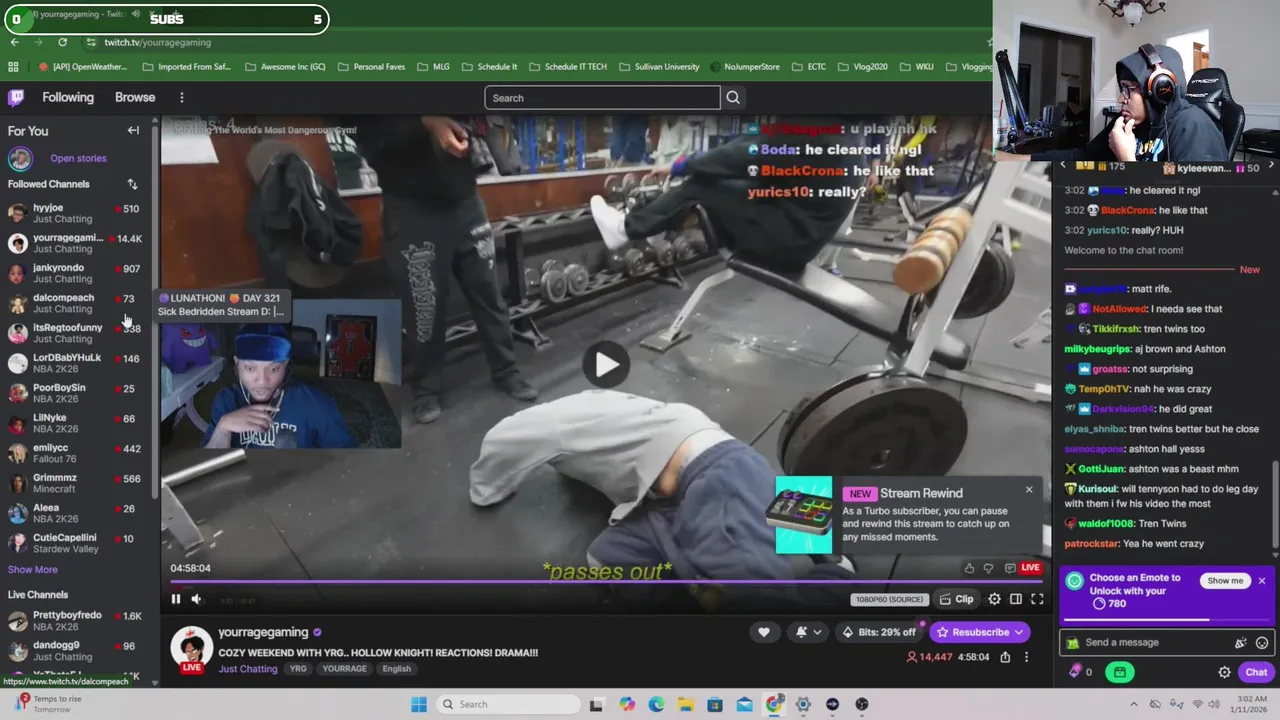Open dalcompeach channel in the sidebar
The image size is (1280, 720).
pos(75,303)
